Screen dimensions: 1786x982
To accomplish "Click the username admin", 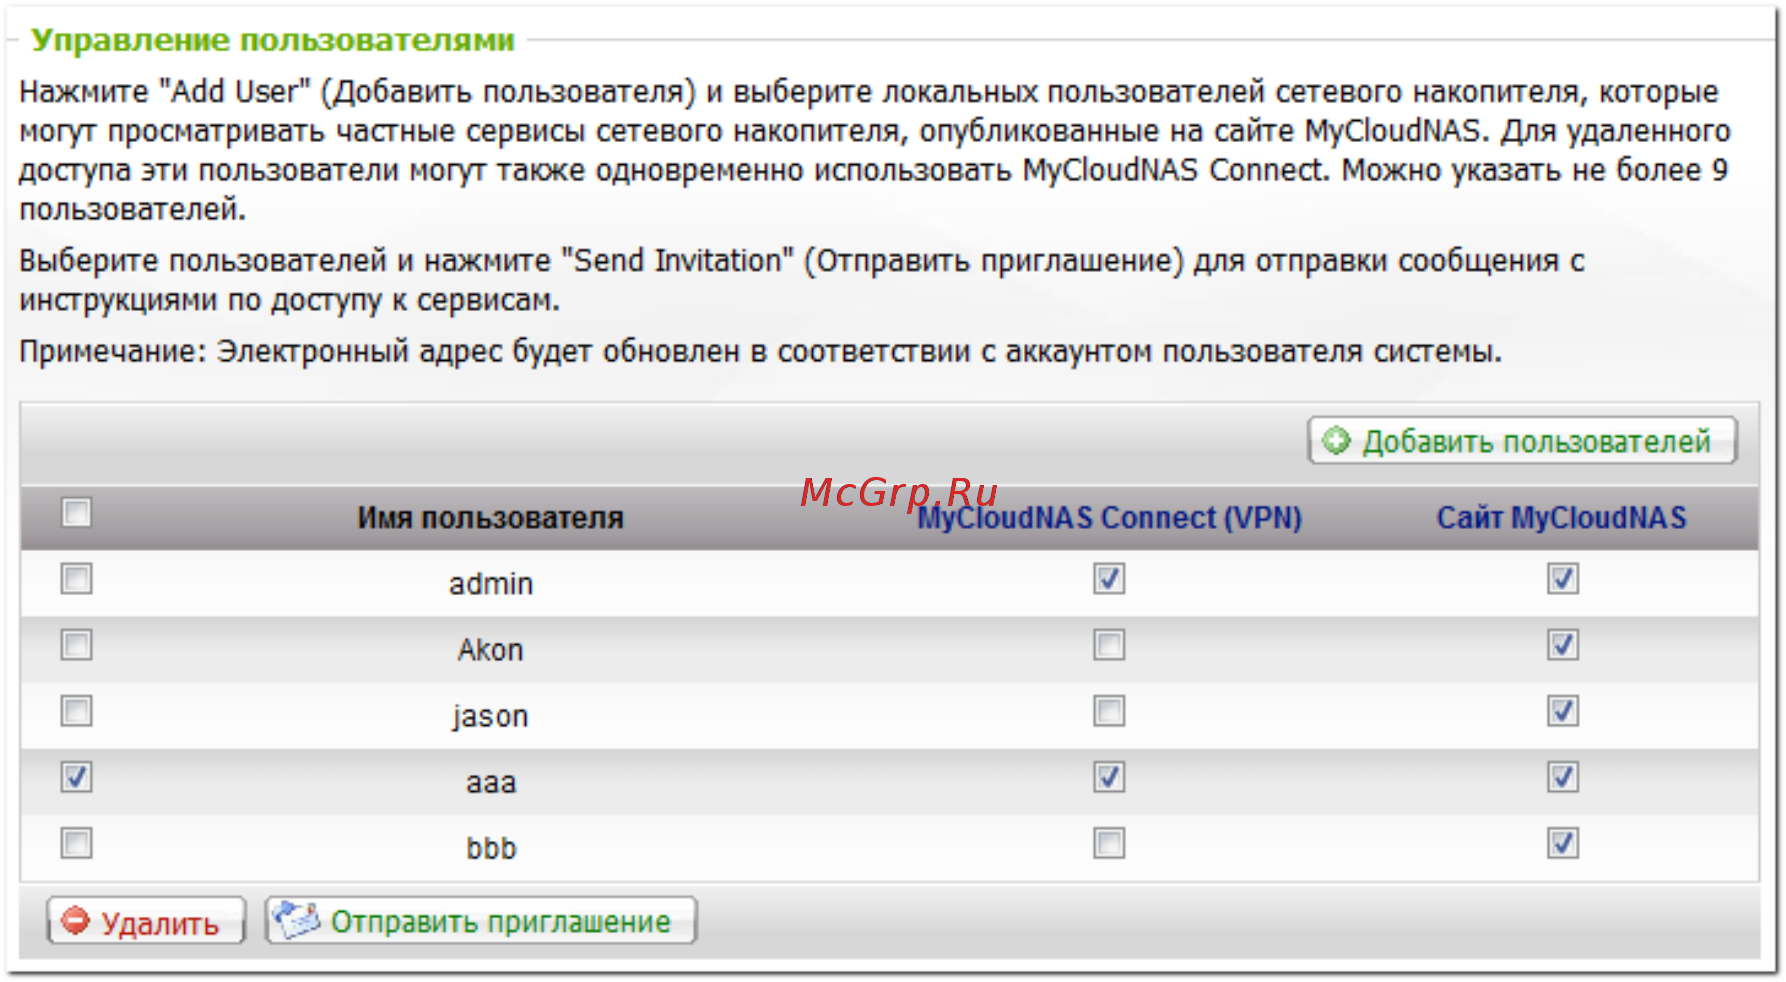I will [x=491, y=584].
